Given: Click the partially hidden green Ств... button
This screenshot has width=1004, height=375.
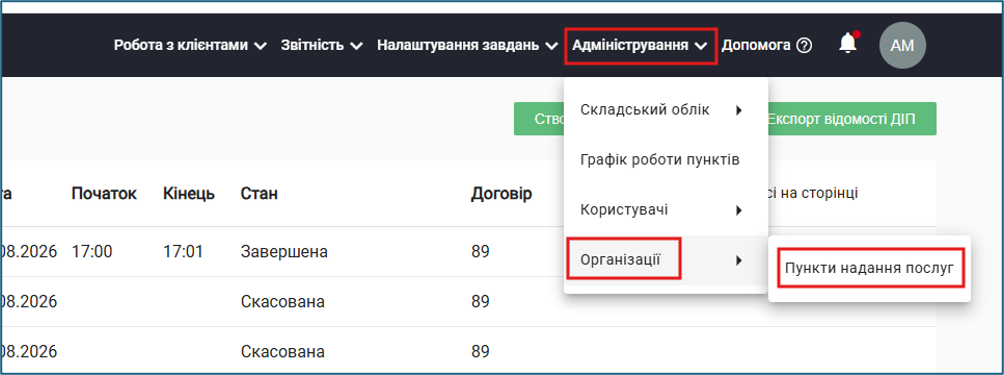Looking at the screenshot, I should [539, 119].
